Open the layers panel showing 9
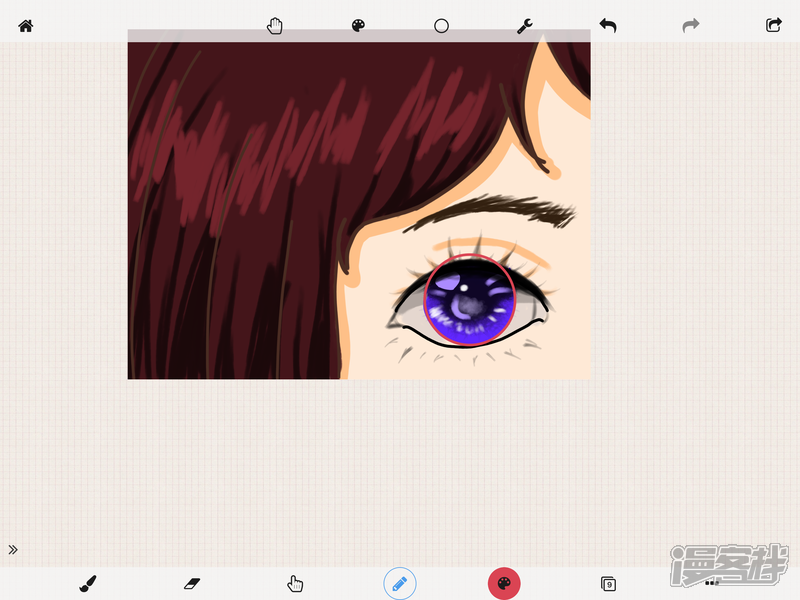Image resolution: width=800 pixels, height=600 pixels. pyautogui.click(x=608, y=584)
